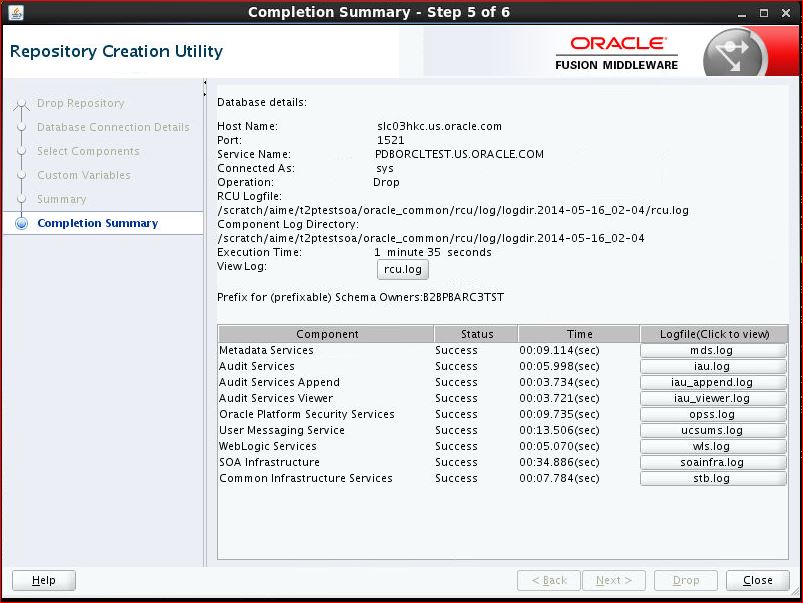View the iau_viewer.log logfile
This screenshot has height=603, width=803.
click(713, 398)
